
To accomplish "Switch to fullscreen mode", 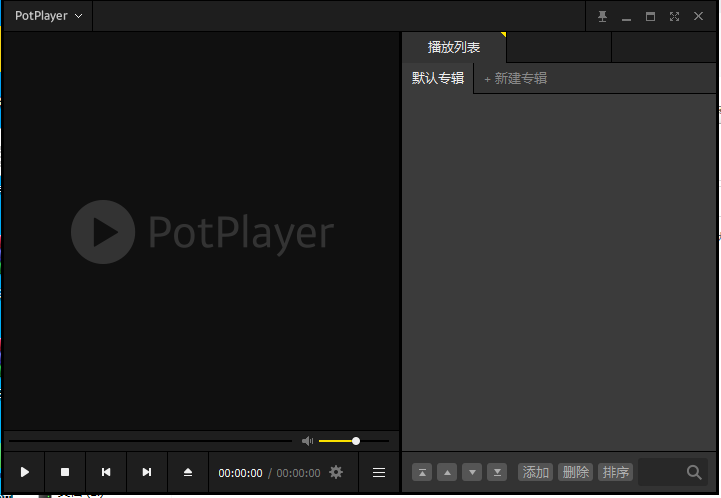I will point(674,17).
